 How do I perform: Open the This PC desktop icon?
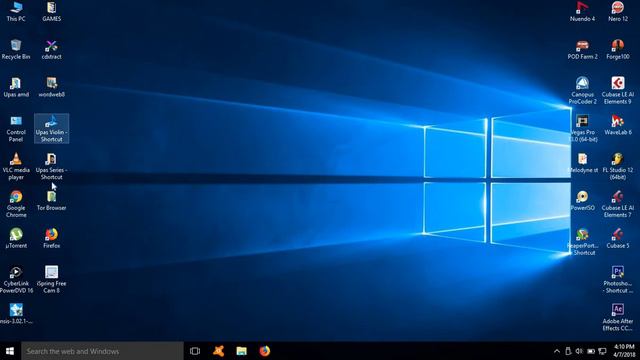pos(16,11)
